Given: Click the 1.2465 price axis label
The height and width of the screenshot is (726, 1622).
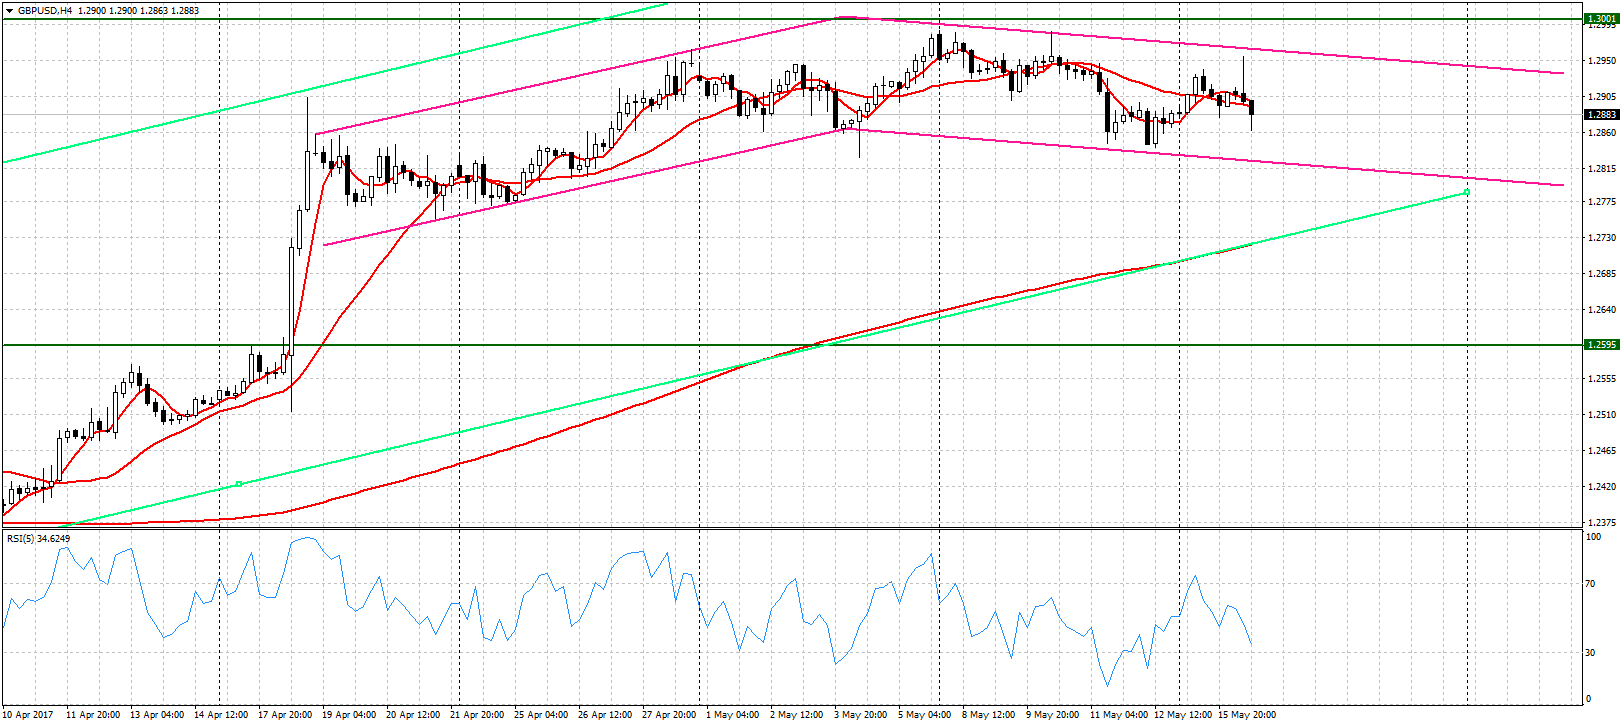Looking at the screenshot, I should [x=1602, y=451].
